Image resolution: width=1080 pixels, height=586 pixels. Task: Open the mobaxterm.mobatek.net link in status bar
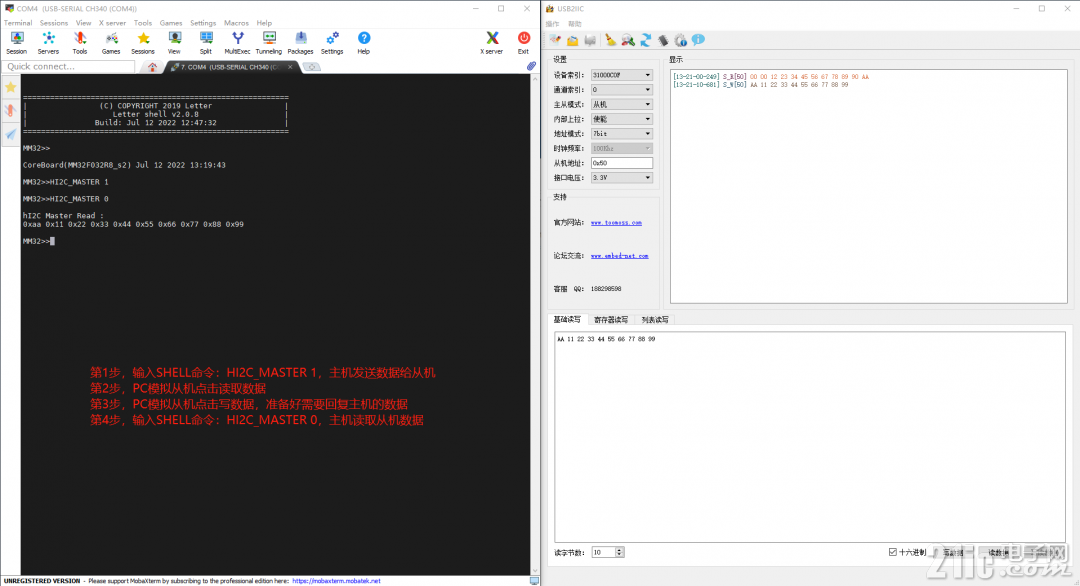(x=336, y=581)
